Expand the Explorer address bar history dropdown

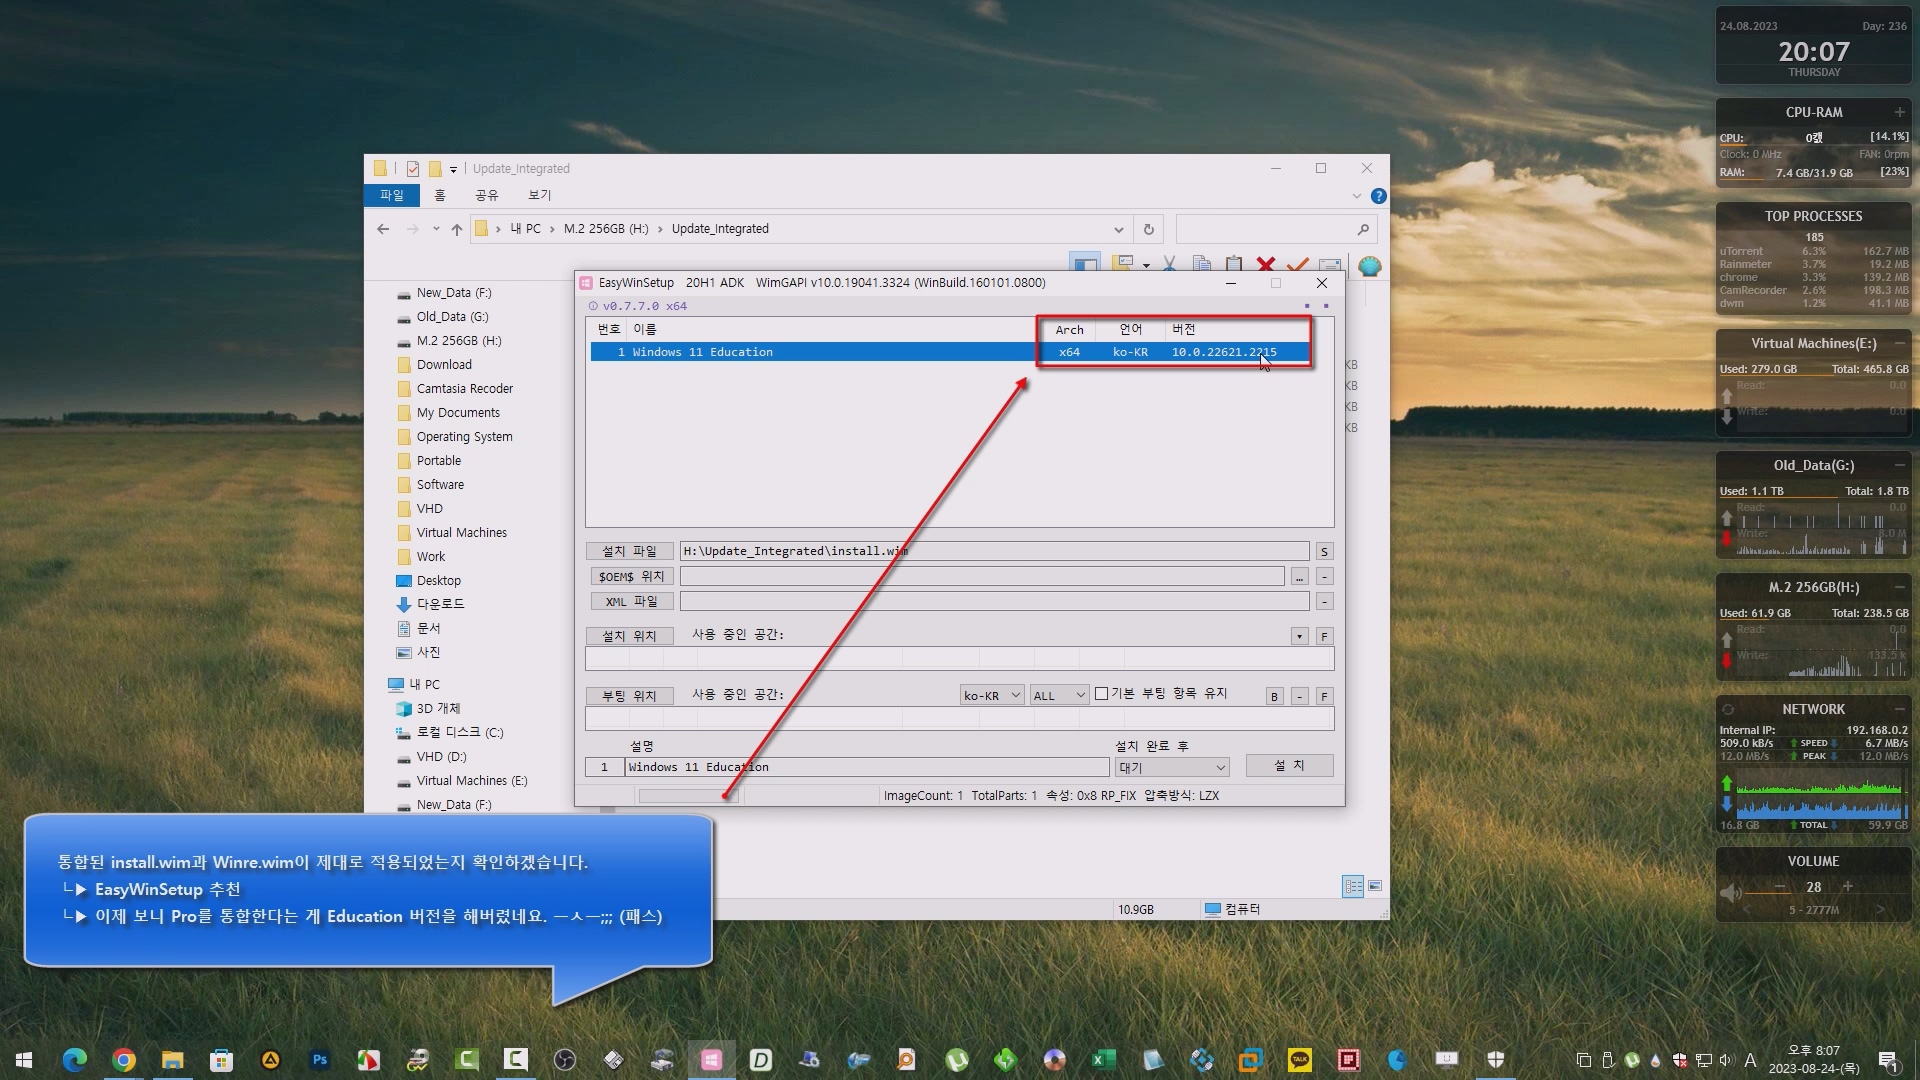(1119, 229)
